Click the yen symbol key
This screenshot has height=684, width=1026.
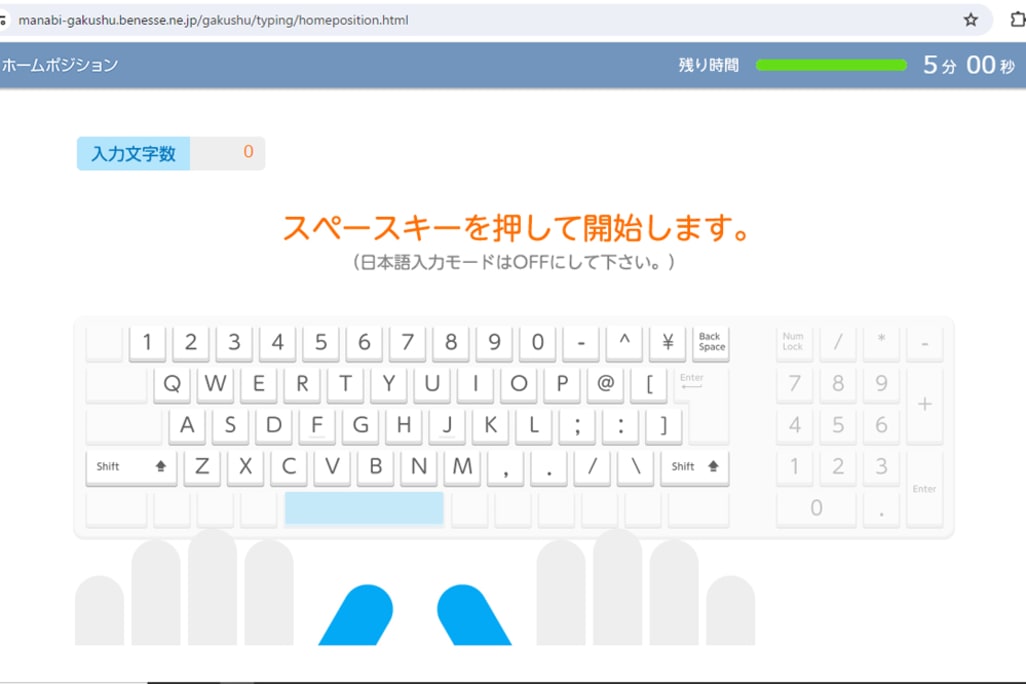click(667, 343)
